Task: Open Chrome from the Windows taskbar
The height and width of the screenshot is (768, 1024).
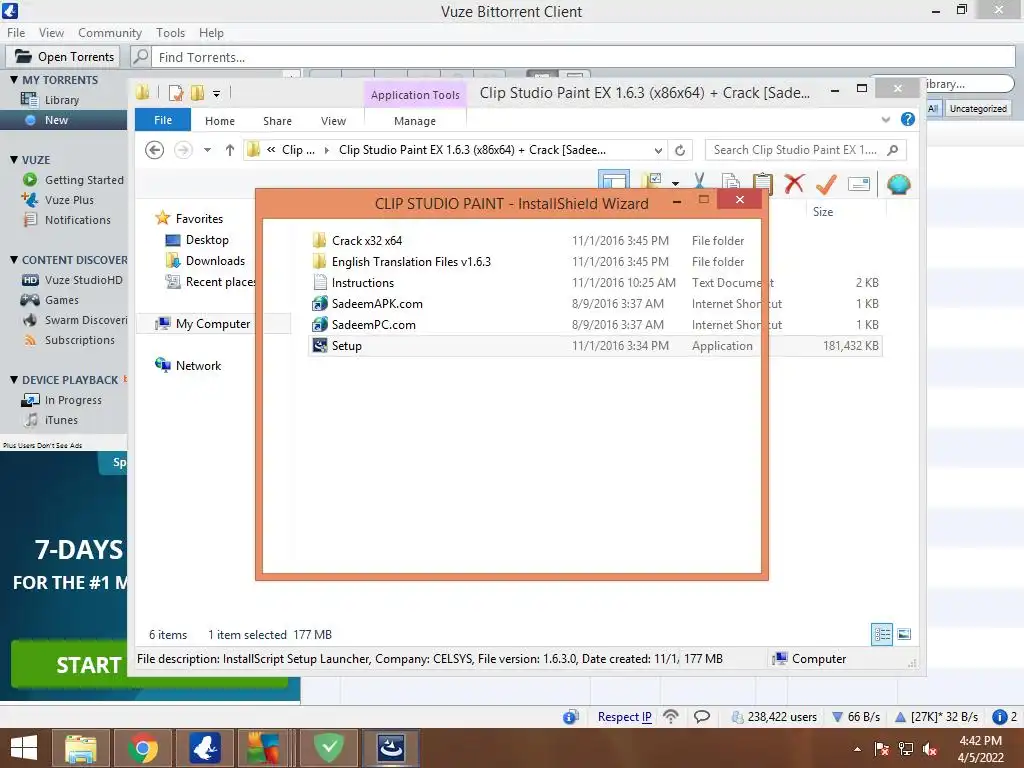Action: pyautogui.click(x=143, y=748)
